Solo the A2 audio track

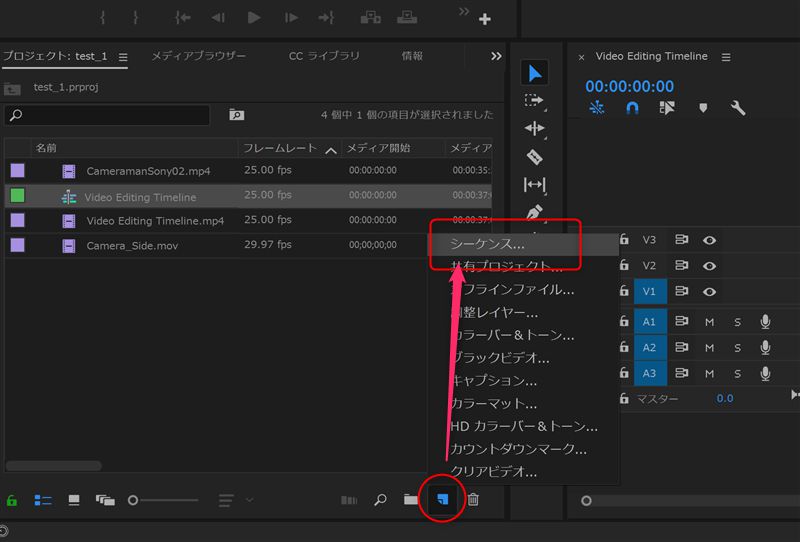click(738, 348)
